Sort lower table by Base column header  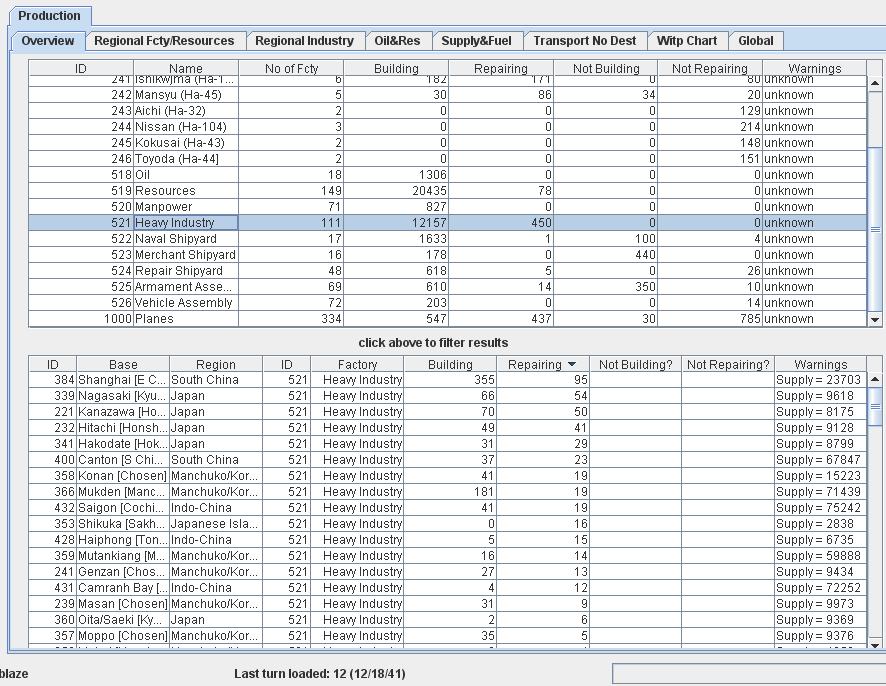123,364
